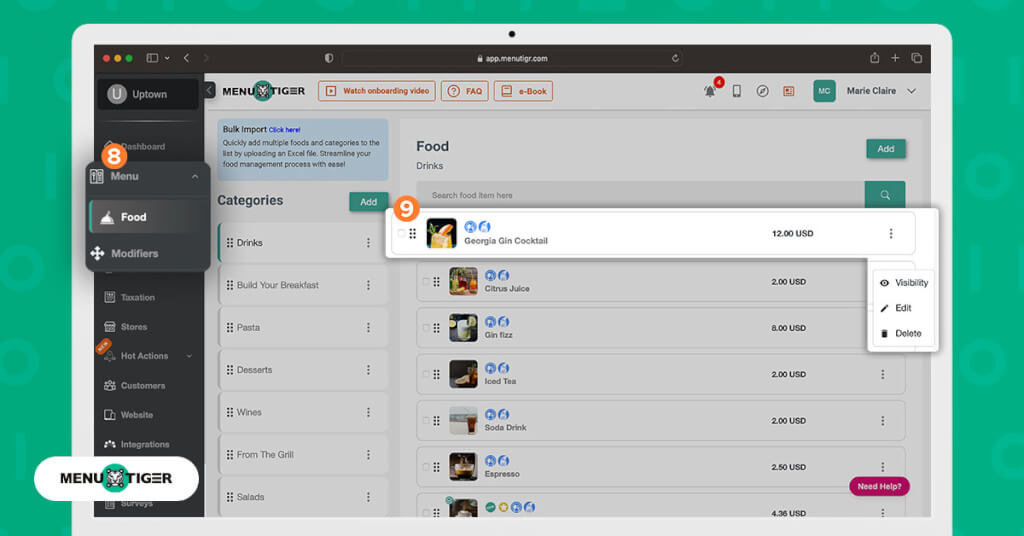The width and height of the screenshot is (1024, 536).
Task: Open Safari sidebar toggle dropdown arrow
Action: 167,58
